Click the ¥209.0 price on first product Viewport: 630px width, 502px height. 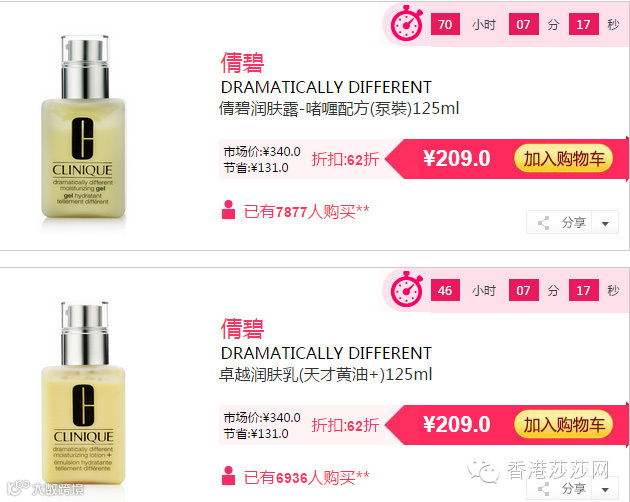pyautogui.click(x=456, y=158)
